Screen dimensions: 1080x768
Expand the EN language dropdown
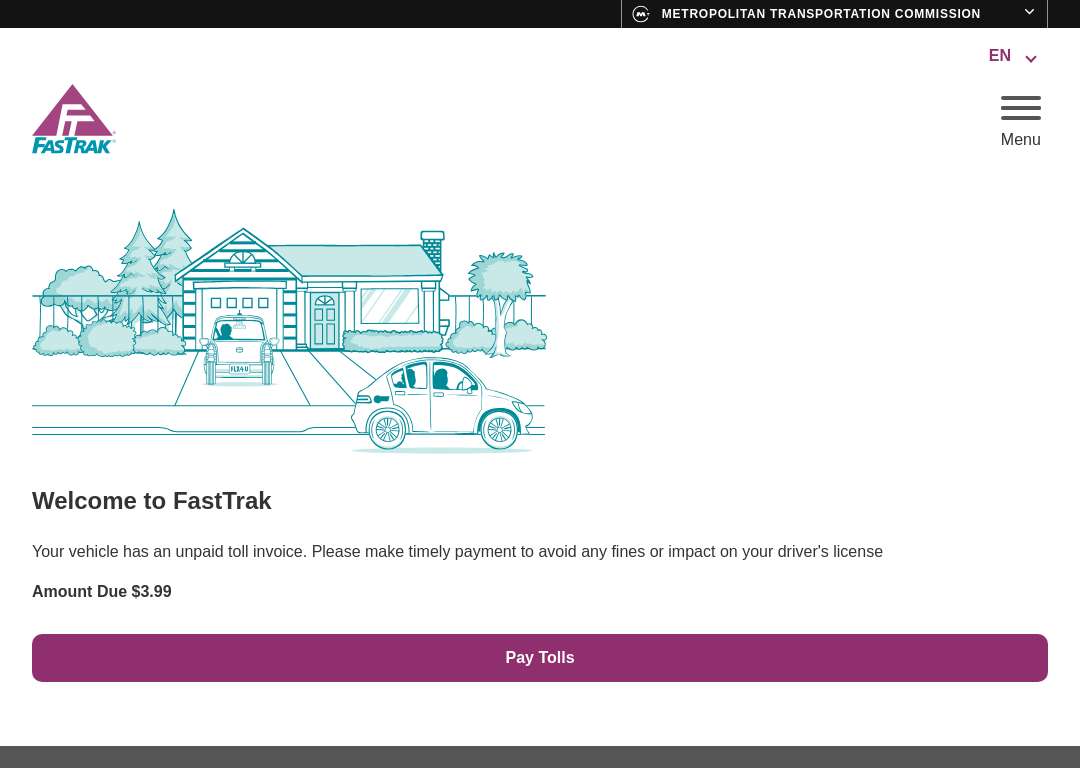click(1012, 56)
